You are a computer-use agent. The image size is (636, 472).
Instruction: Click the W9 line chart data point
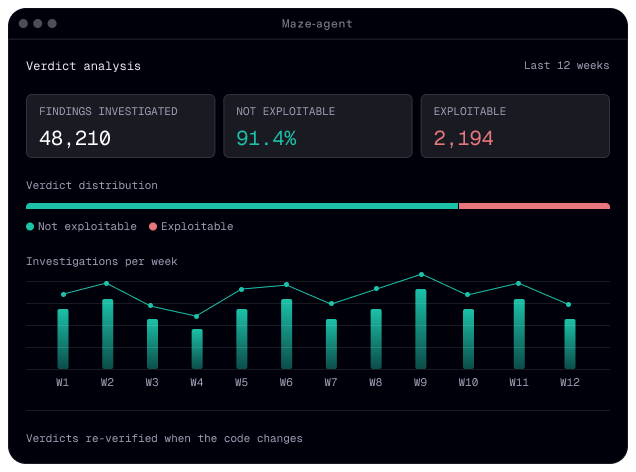pyautogui.click(x=421, y=275)
